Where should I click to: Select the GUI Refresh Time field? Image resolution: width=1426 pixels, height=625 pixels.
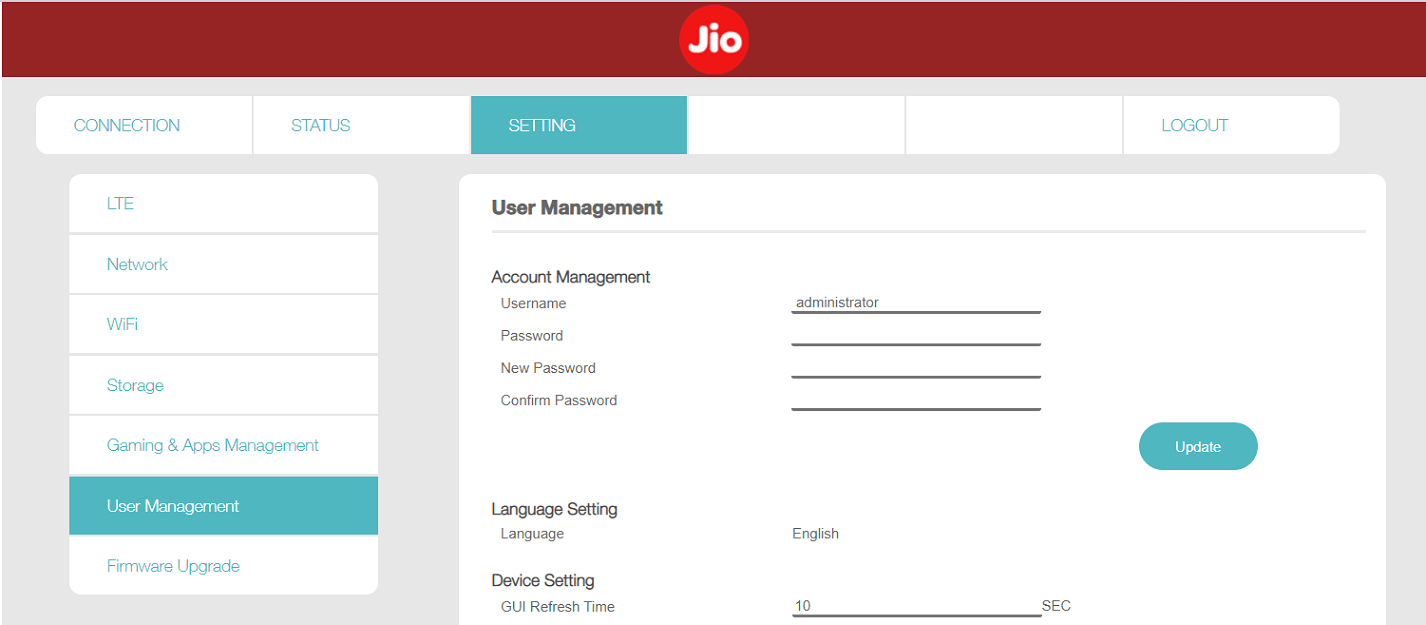pos(915,606)
